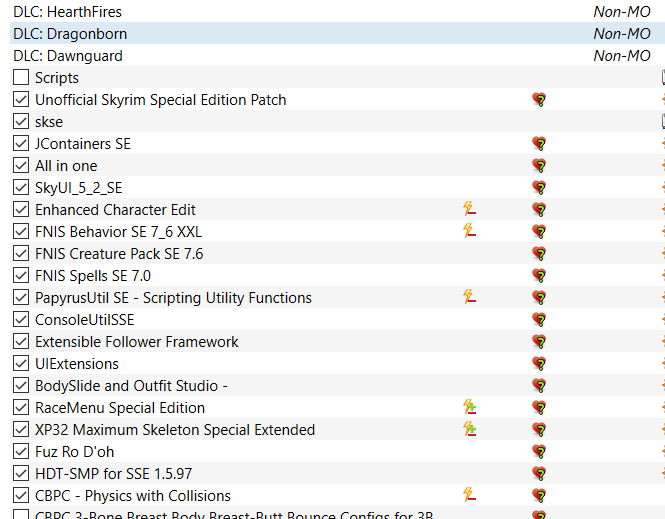Select the ConsoleUtilSSE mod name
Viewport: 665px width, 519px height.
click(84, 320)
